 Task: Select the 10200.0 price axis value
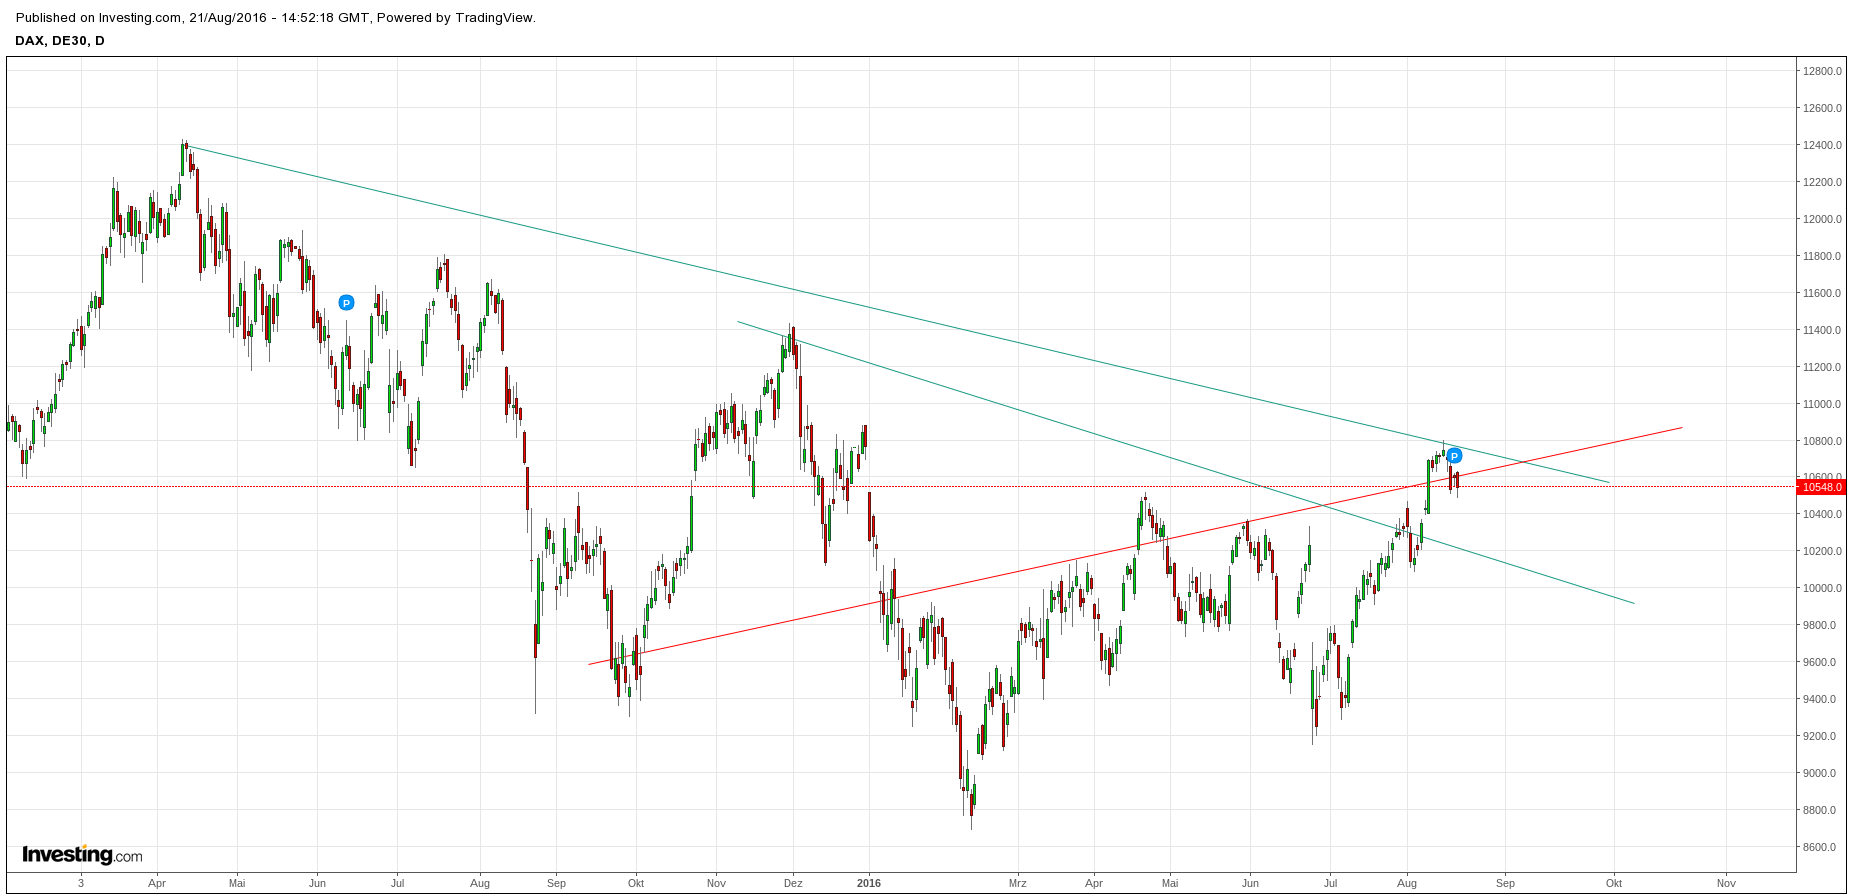click(x=1822, y=551)
